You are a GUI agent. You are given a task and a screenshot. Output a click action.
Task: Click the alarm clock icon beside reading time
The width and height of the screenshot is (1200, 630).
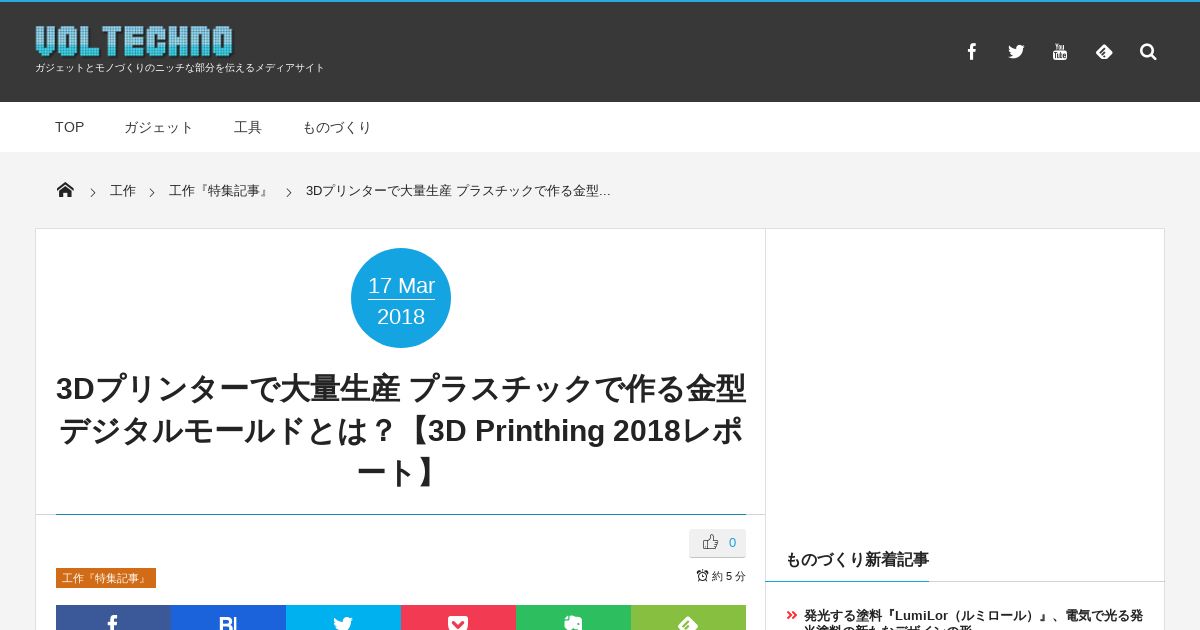[702, 575]
